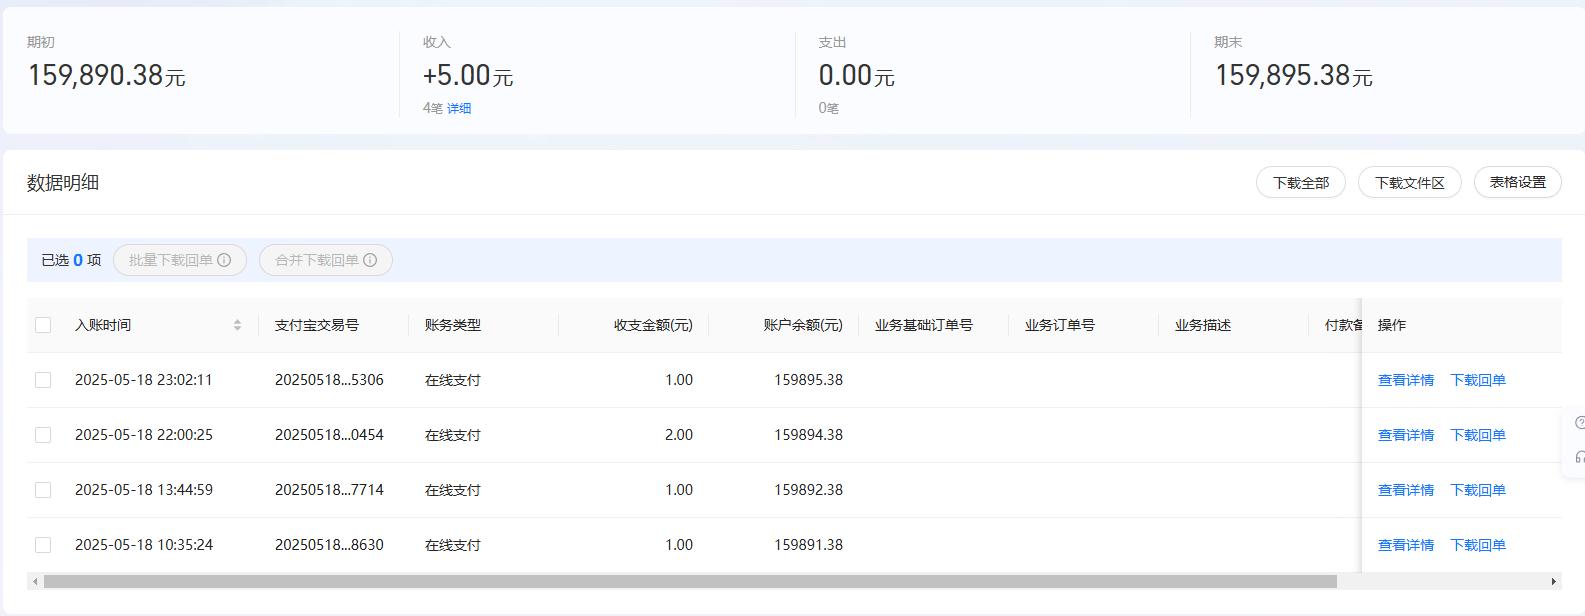
Task: Select the row dated 2025-05-18 23:02:11
Action: pyautogui.click(x=43, y=380)
